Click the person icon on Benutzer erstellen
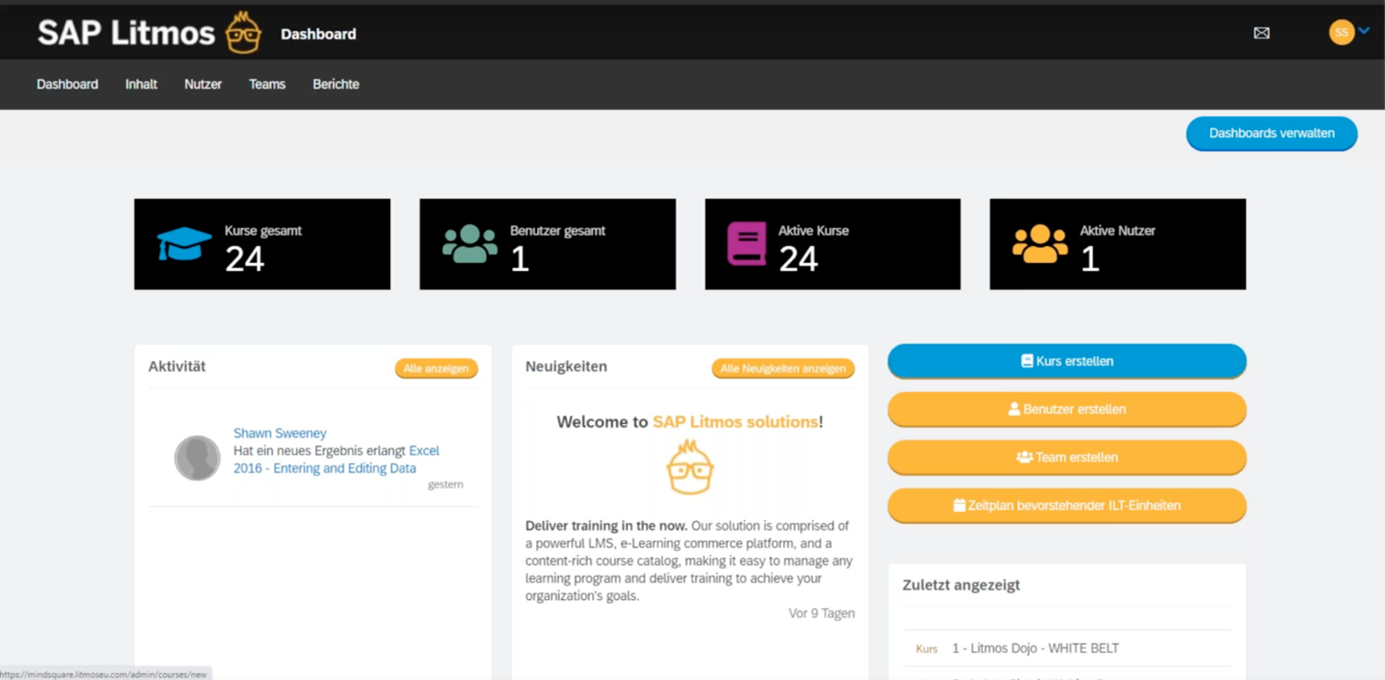The width and height of the screenshot is (1385, 680). (x=1014, y=409)
